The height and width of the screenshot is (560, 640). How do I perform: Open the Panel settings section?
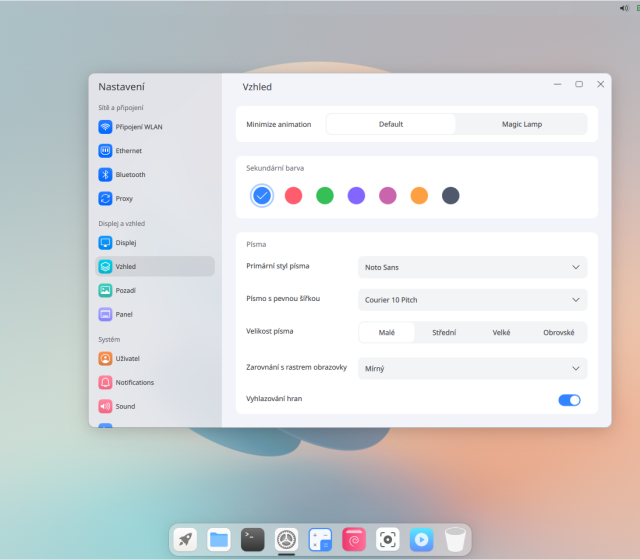(x=124, y=314)
